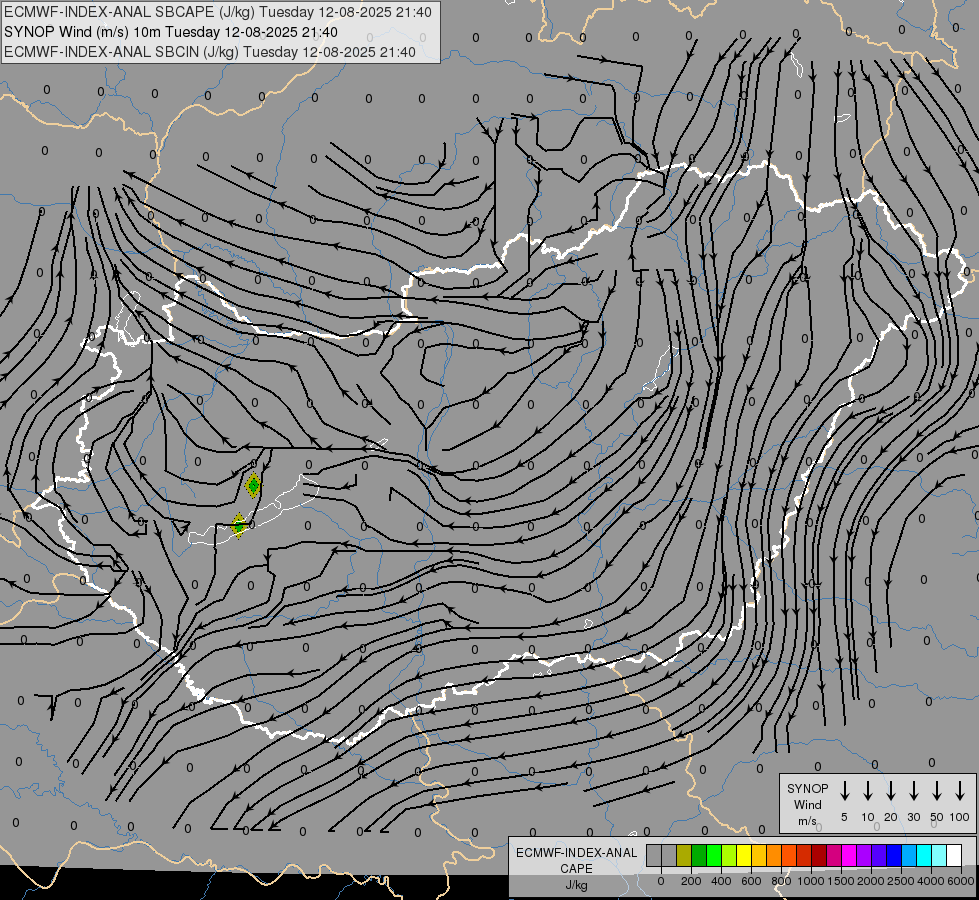The height and width of the screenshot is (900, 979).
Task: Select the bright magenta CAPE legend swatch
Action: [850, 855]
